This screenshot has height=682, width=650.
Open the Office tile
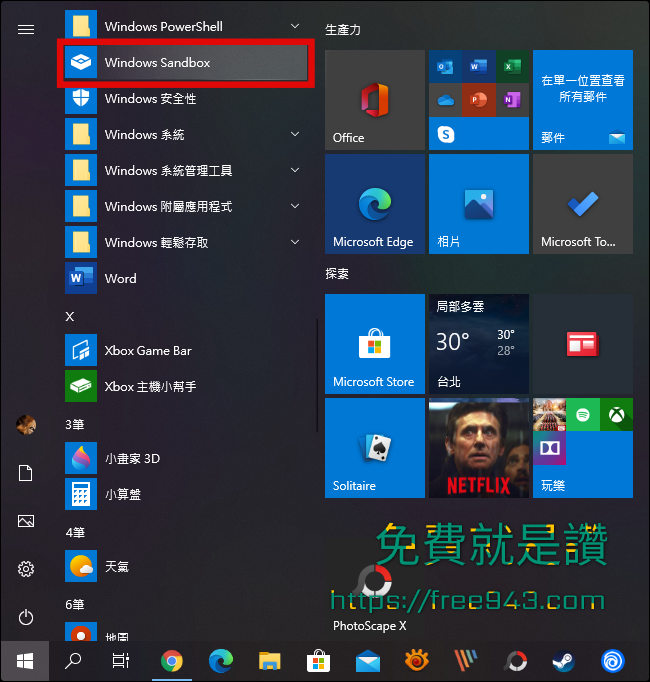pyautogui.click(x=375, y=100)
